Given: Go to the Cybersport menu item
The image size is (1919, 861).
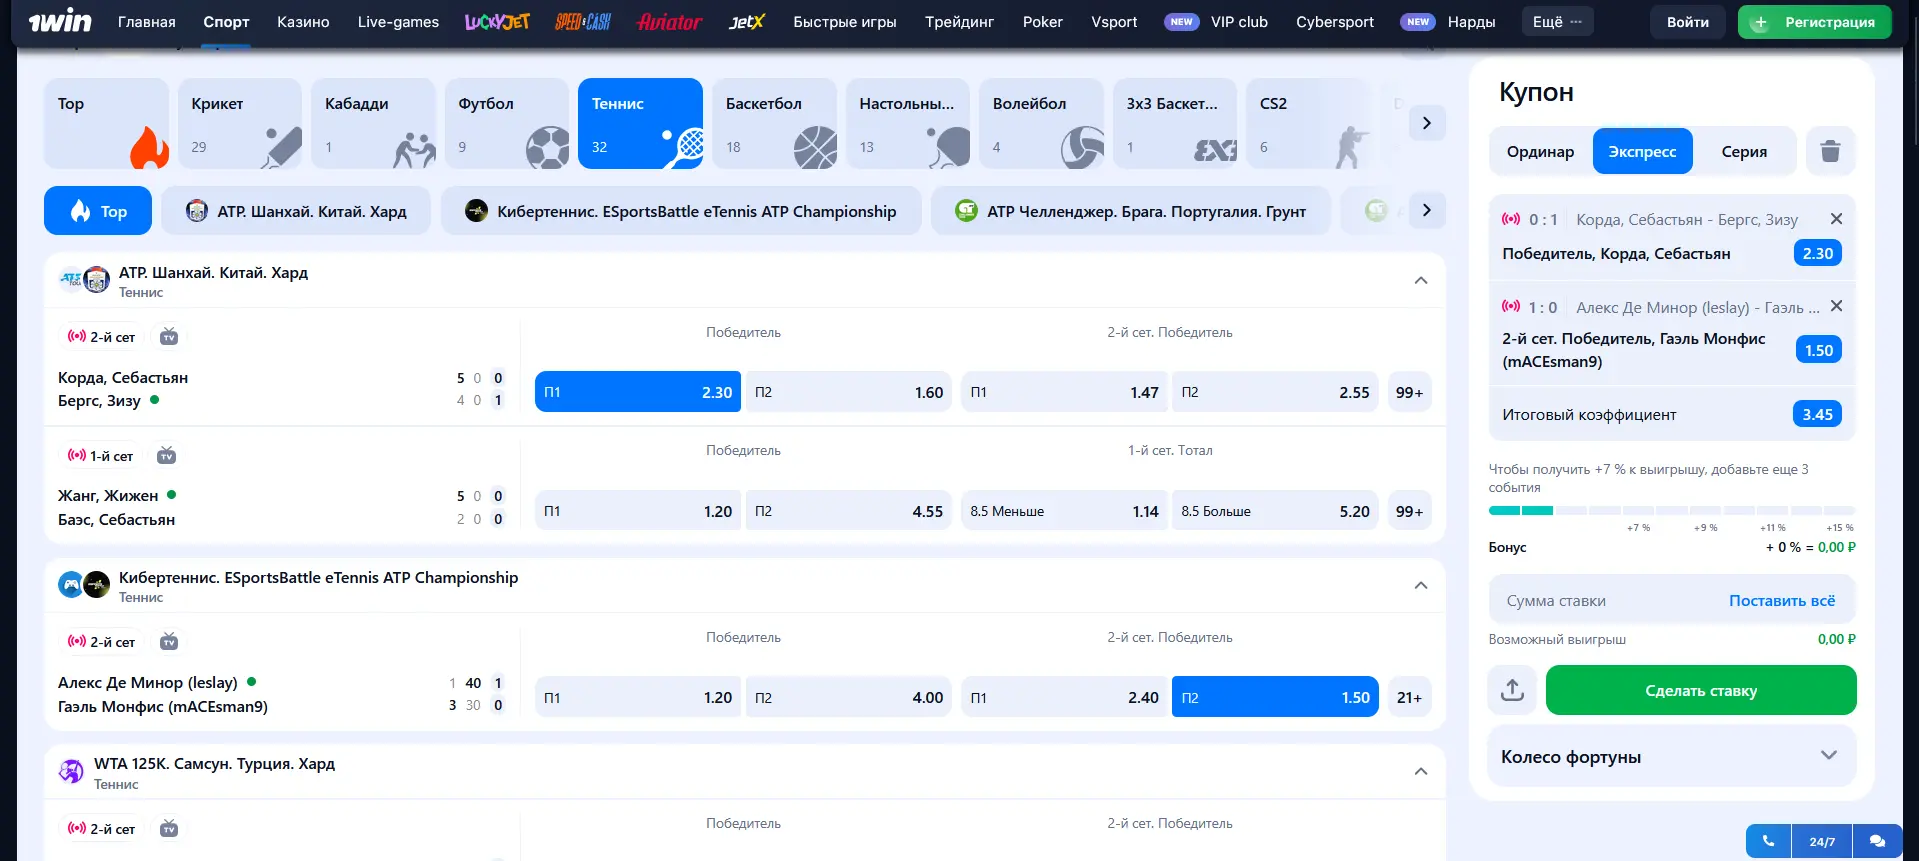Looking at the screenshot, I should tap(1335, 21).
